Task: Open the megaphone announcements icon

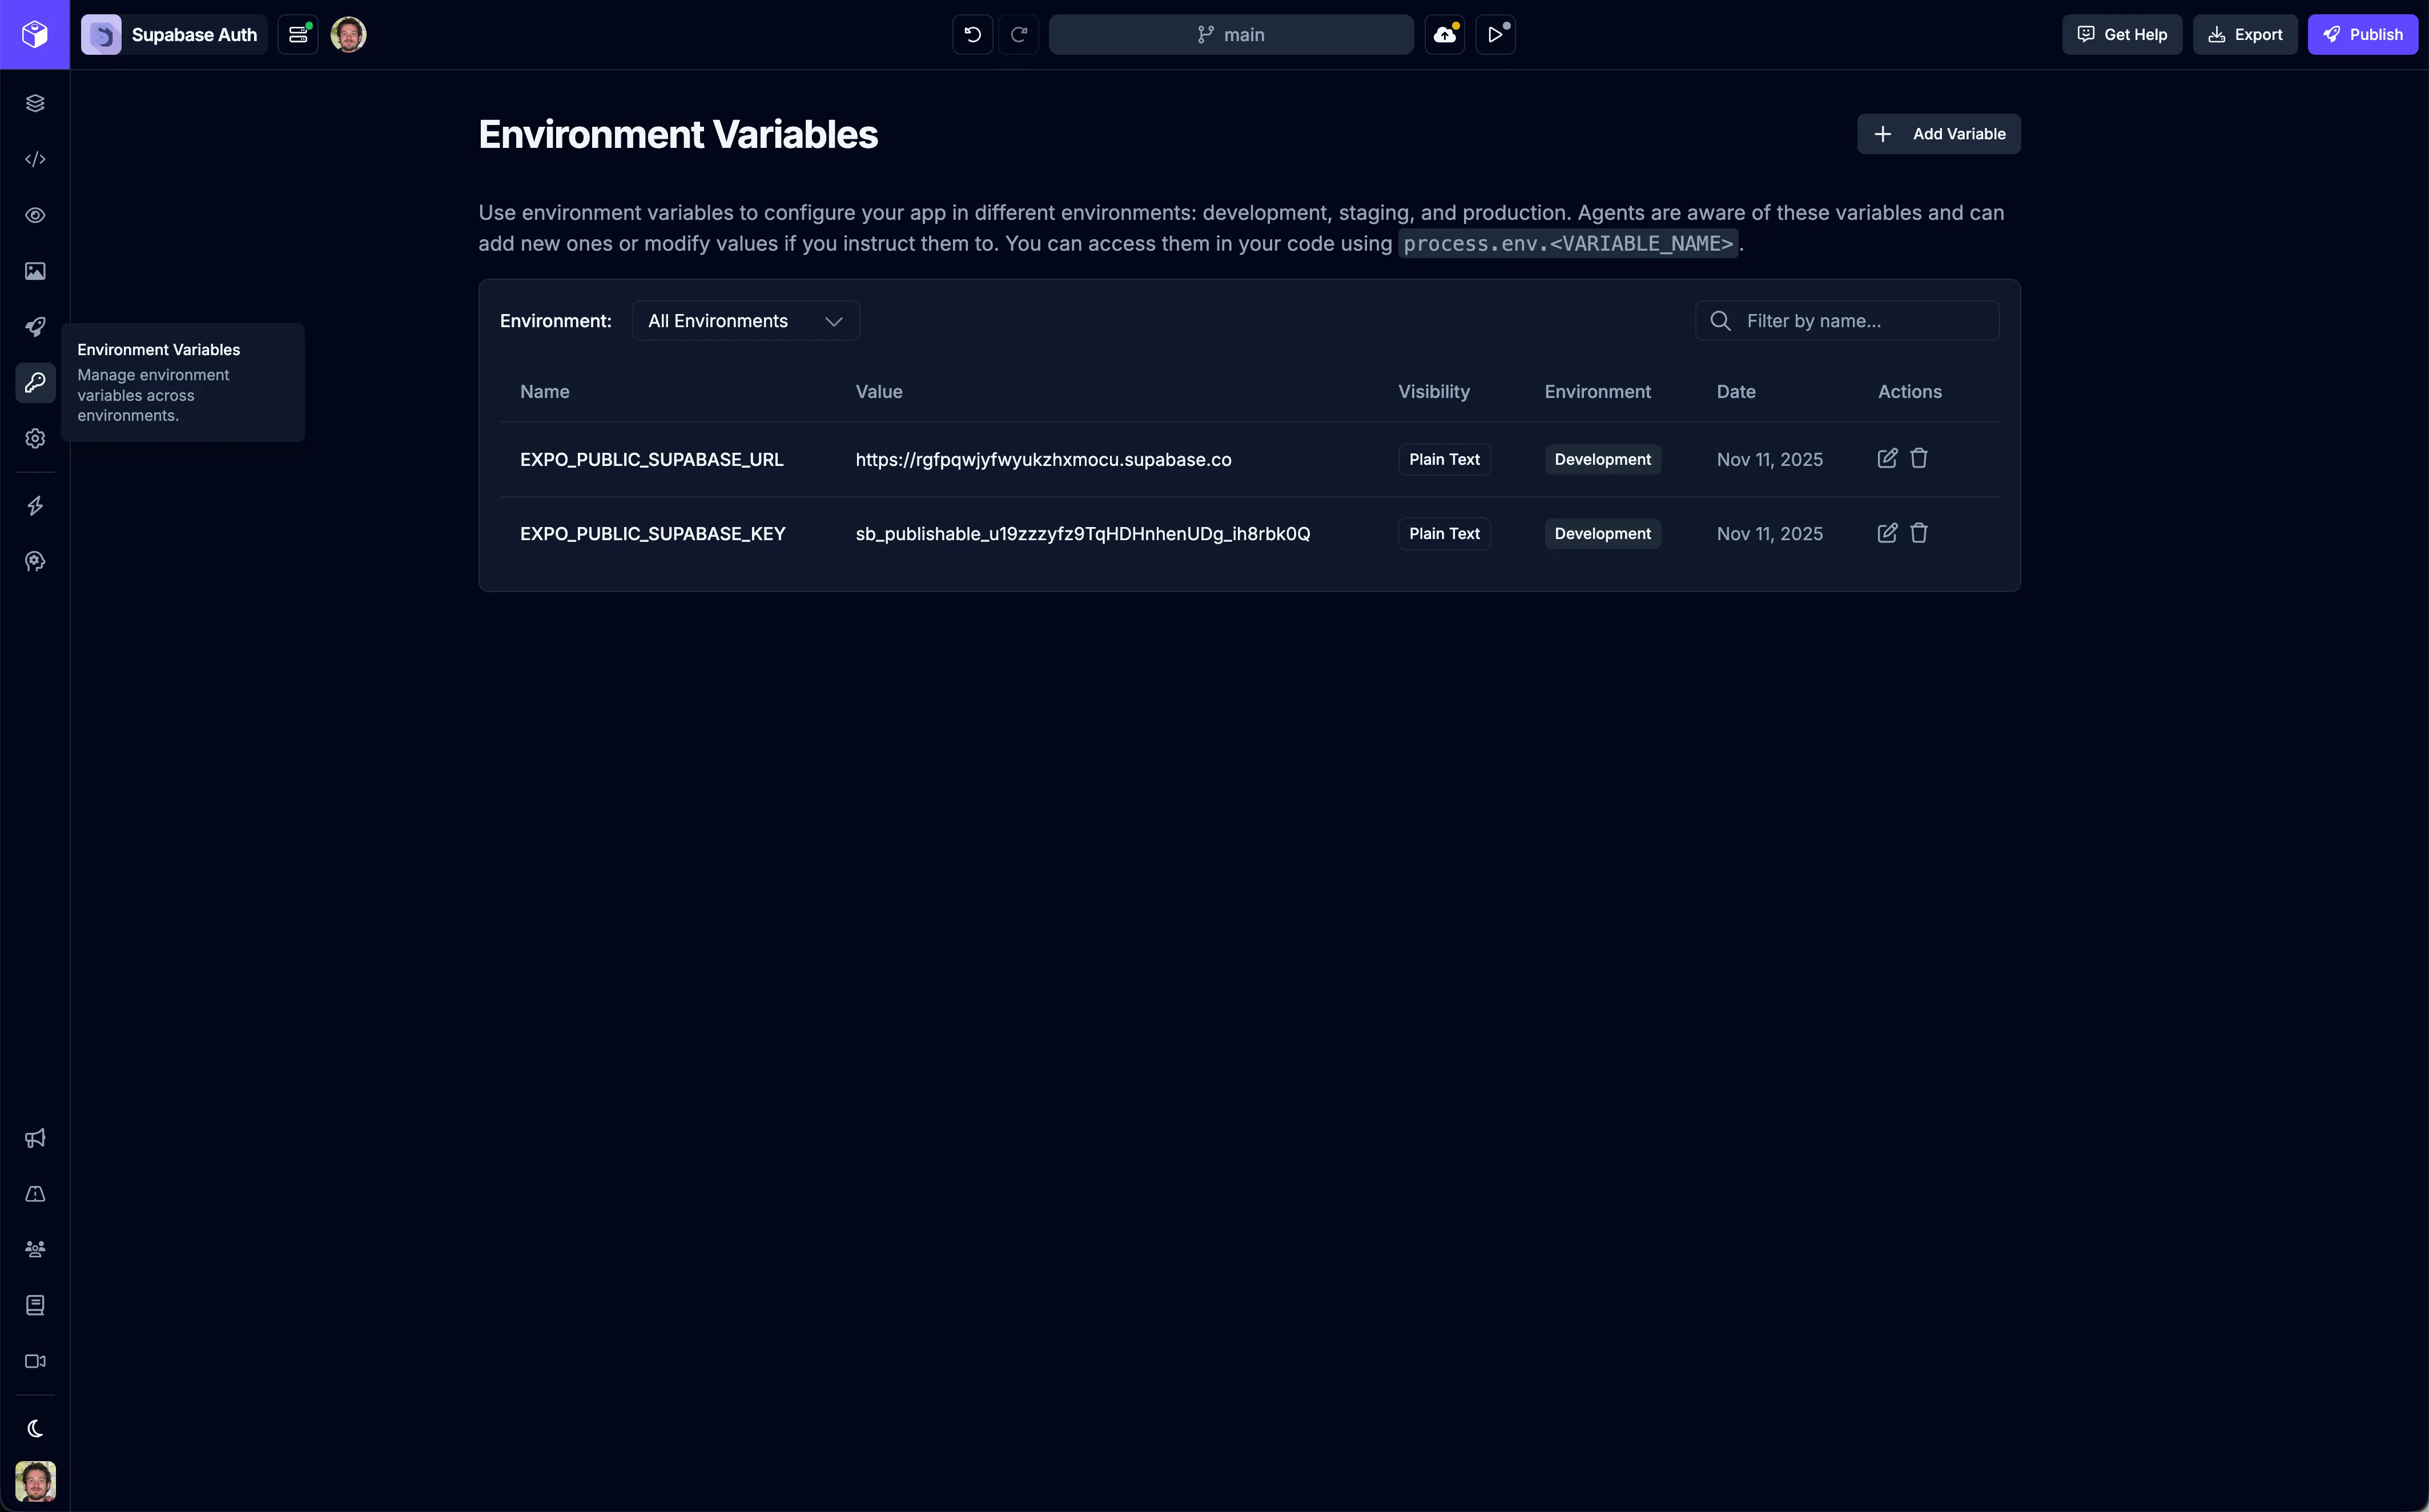Action: click(35, 1138)
